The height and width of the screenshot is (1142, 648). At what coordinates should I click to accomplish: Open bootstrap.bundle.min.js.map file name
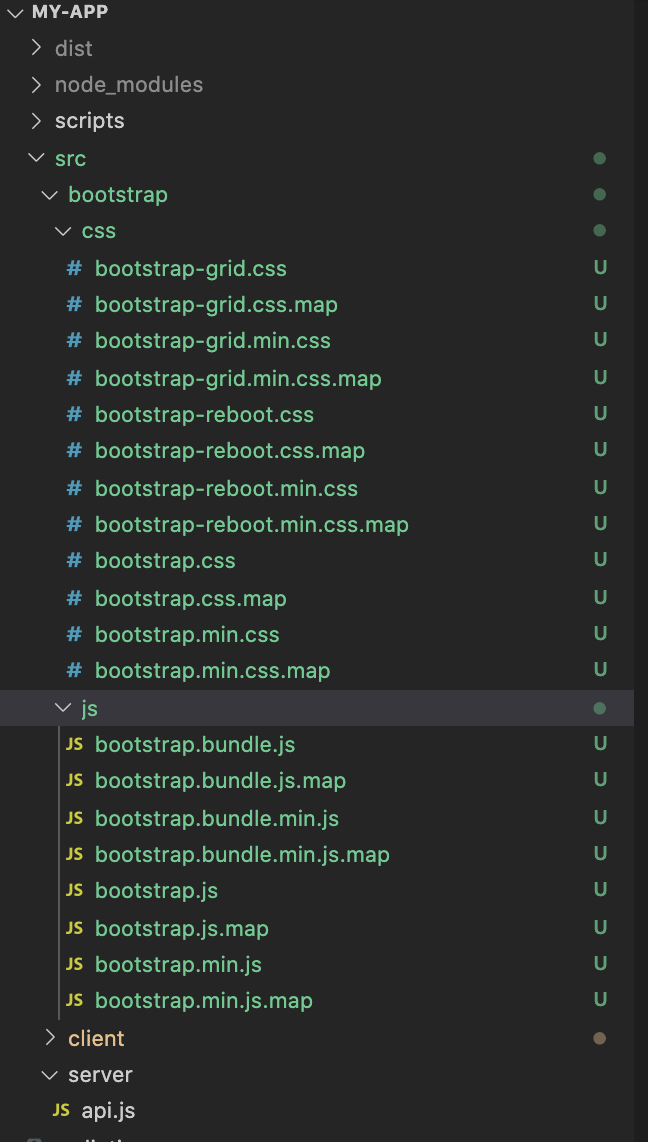242,854
